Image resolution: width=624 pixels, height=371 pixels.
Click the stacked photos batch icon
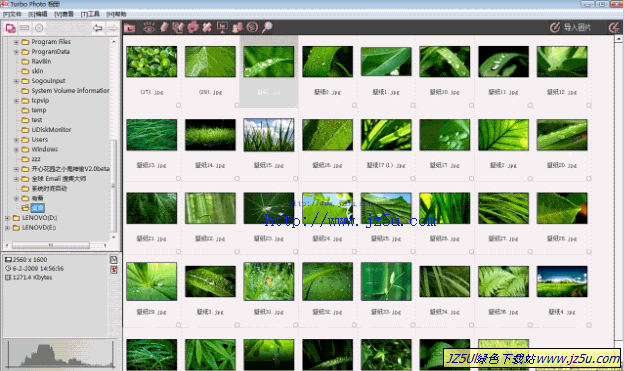237,27
